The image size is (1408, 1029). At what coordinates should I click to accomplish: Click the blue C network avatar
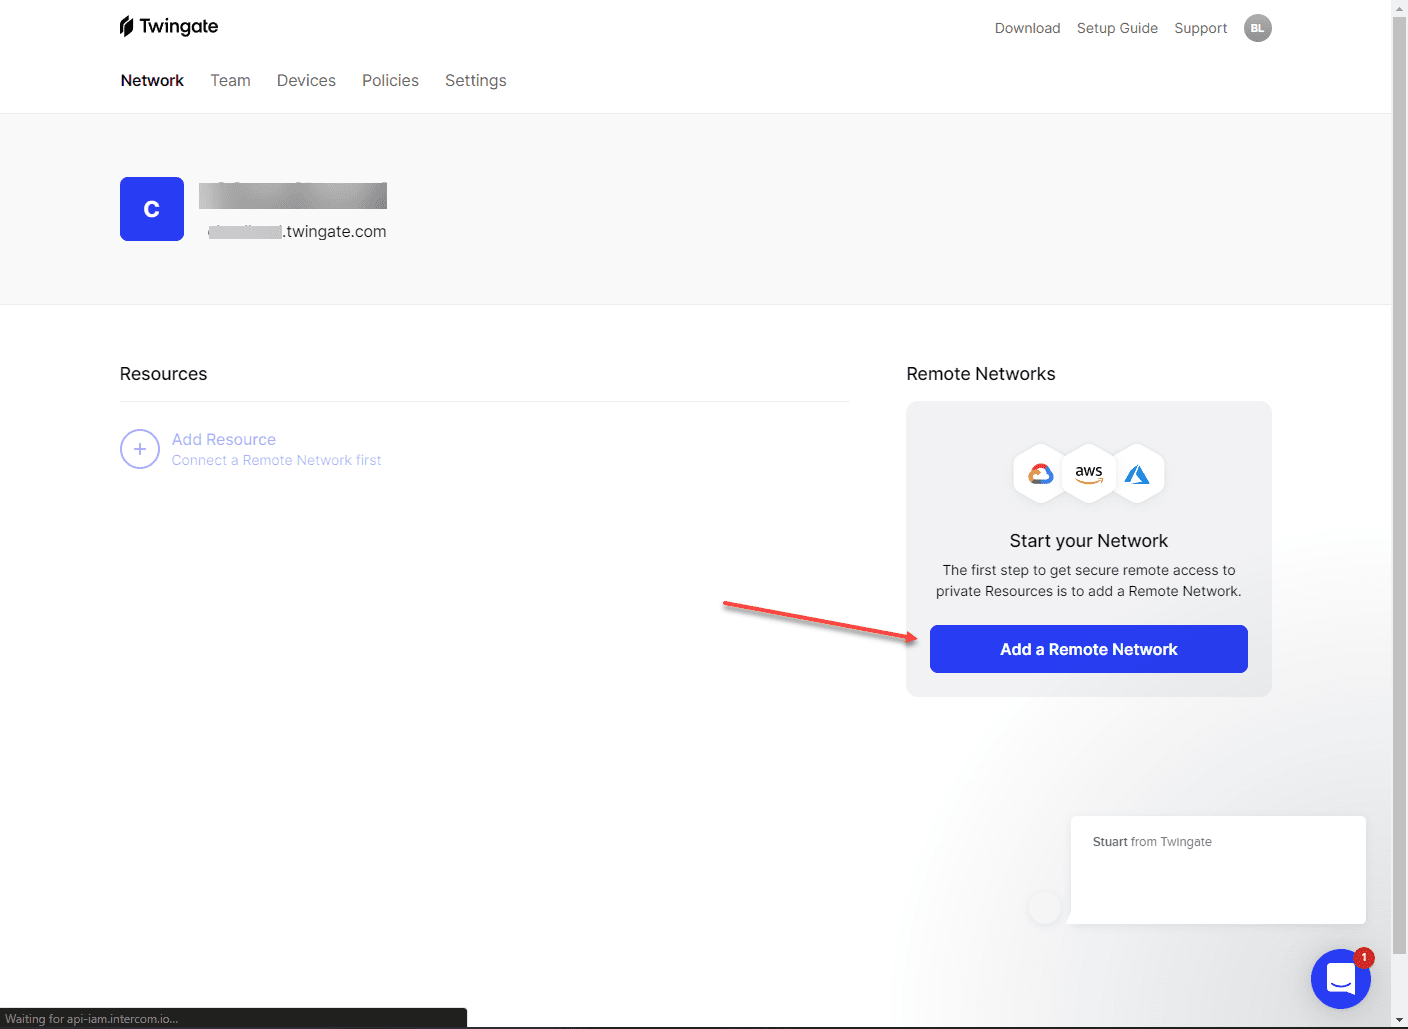click(152, 209)
